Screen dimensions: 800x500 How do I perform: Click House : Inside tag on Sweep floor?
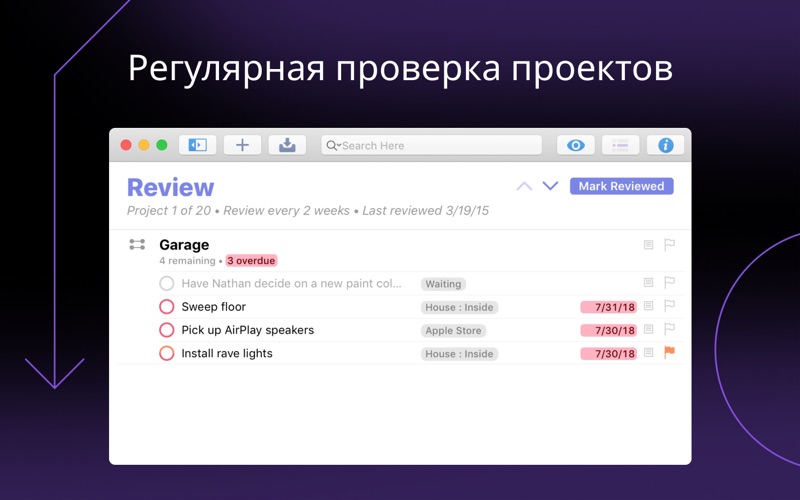click(x=459, y=307)
